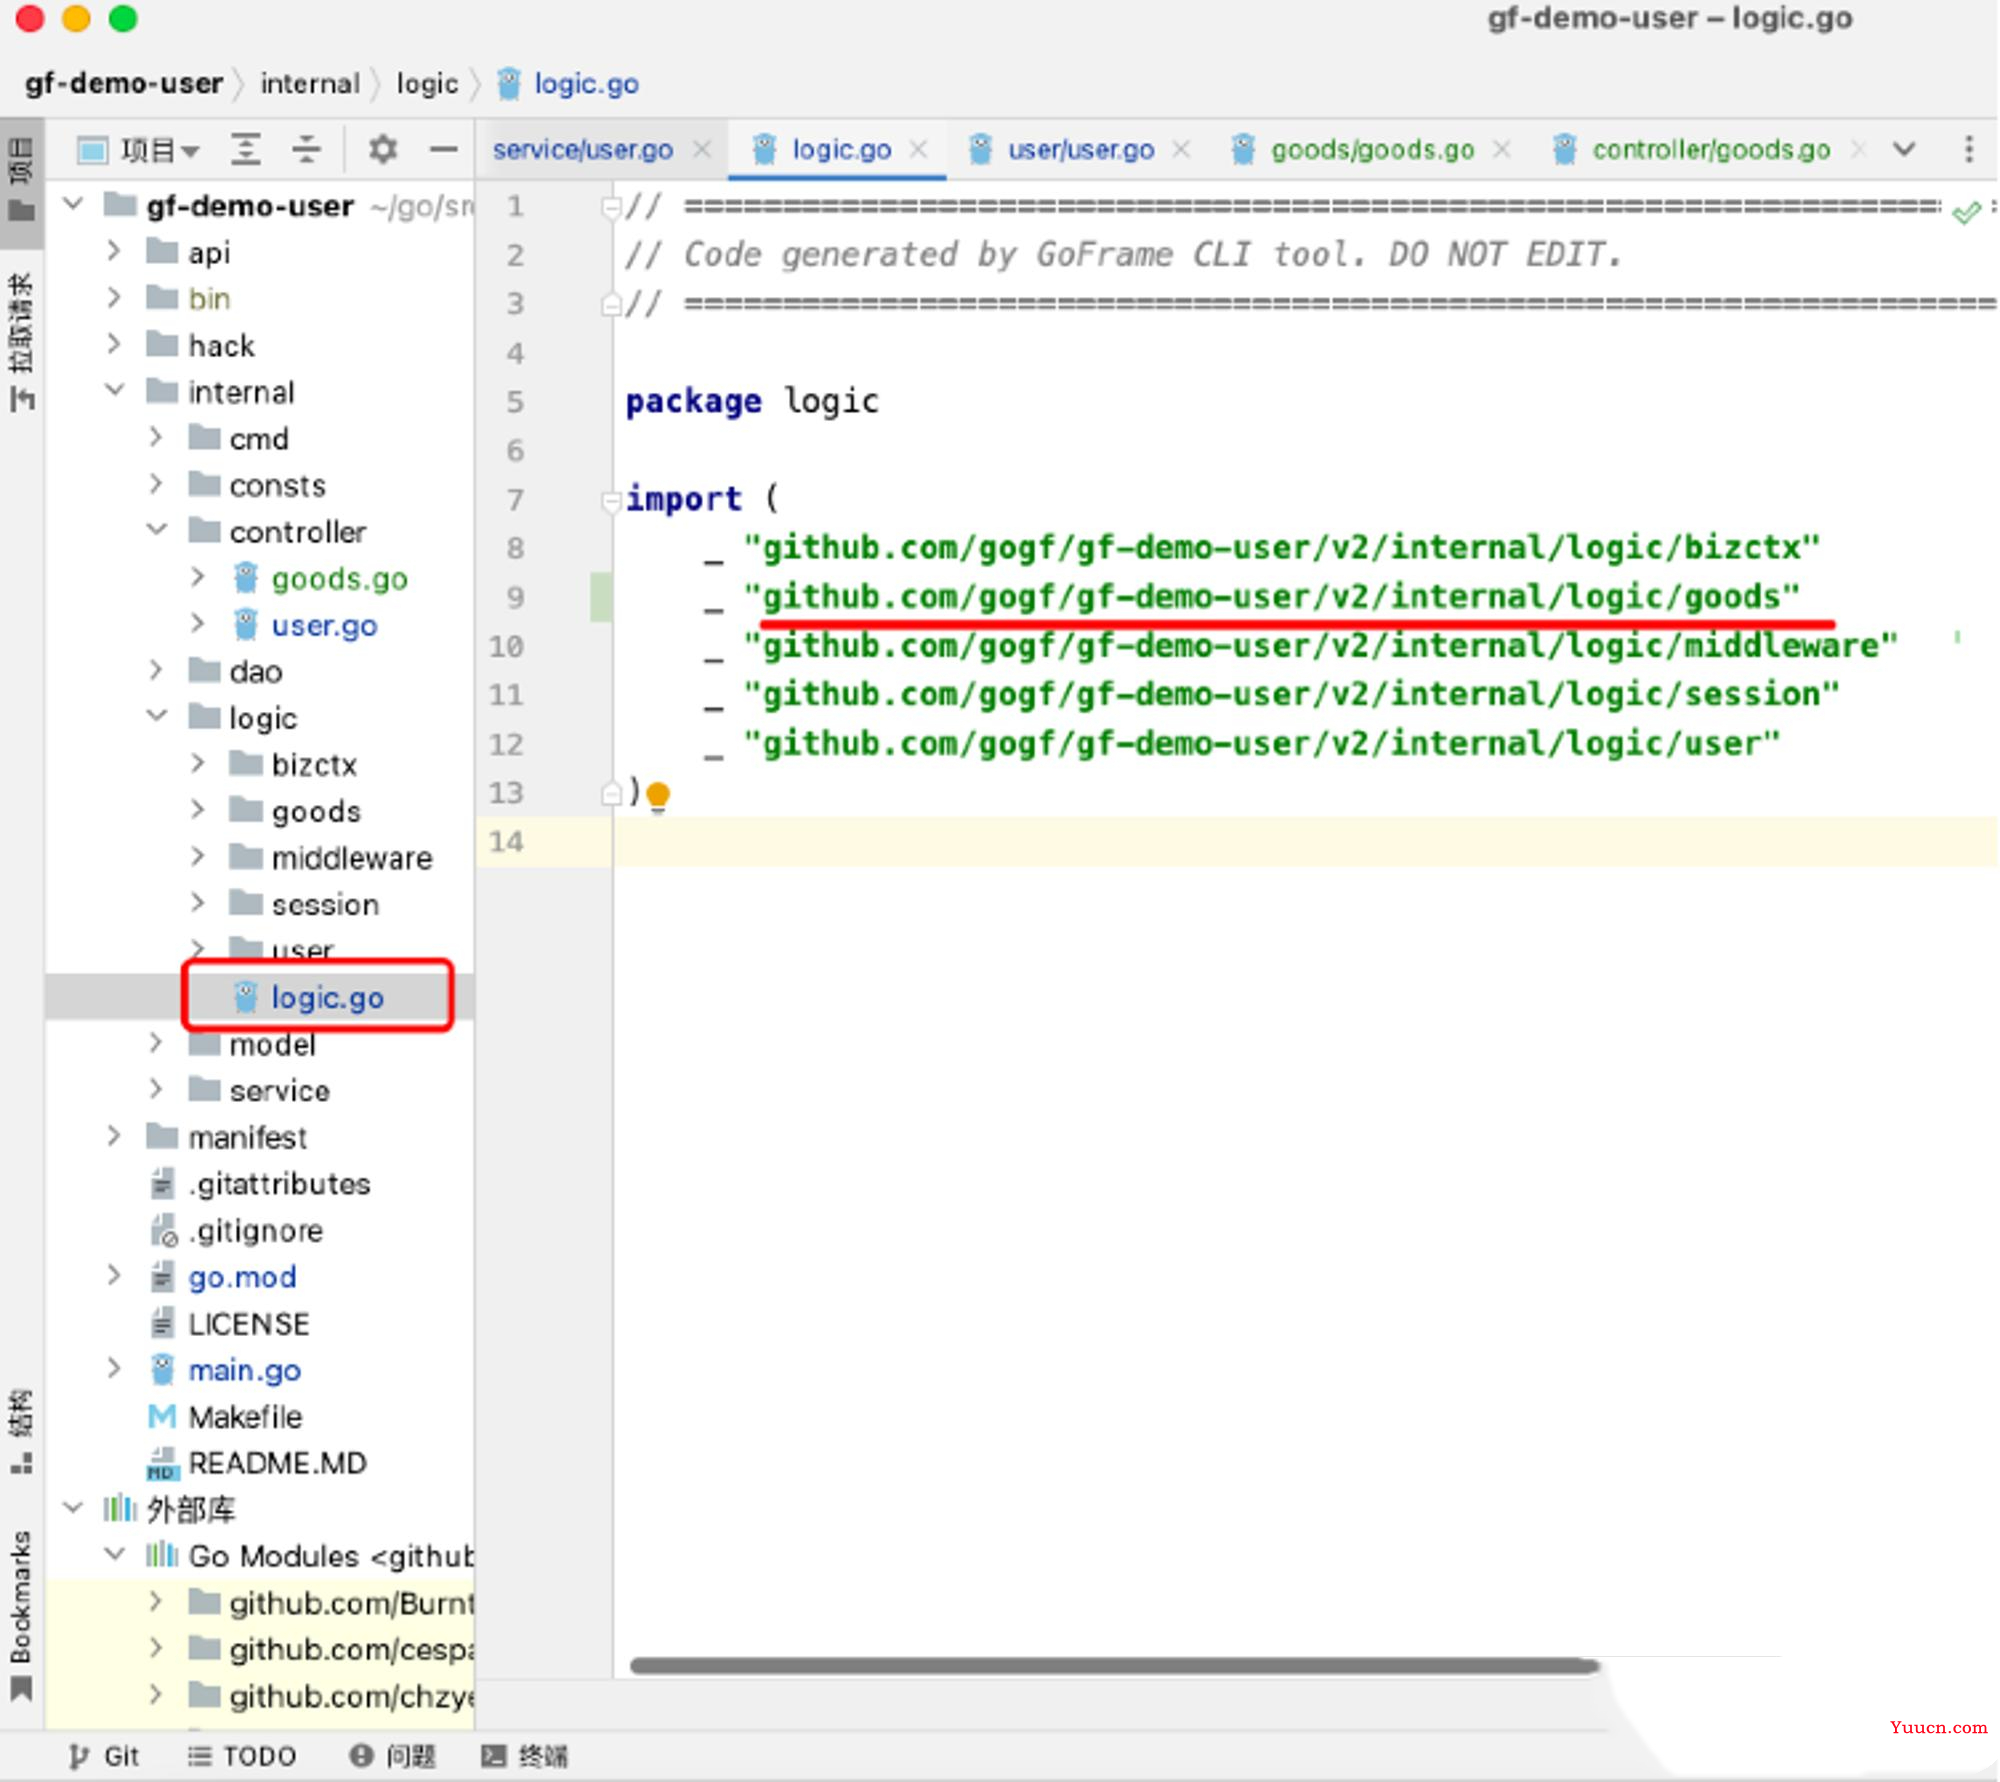Viewport: 2000px width, 1782px height.
Task: Fold the header comment on line 1
Action: pos(610,207)
